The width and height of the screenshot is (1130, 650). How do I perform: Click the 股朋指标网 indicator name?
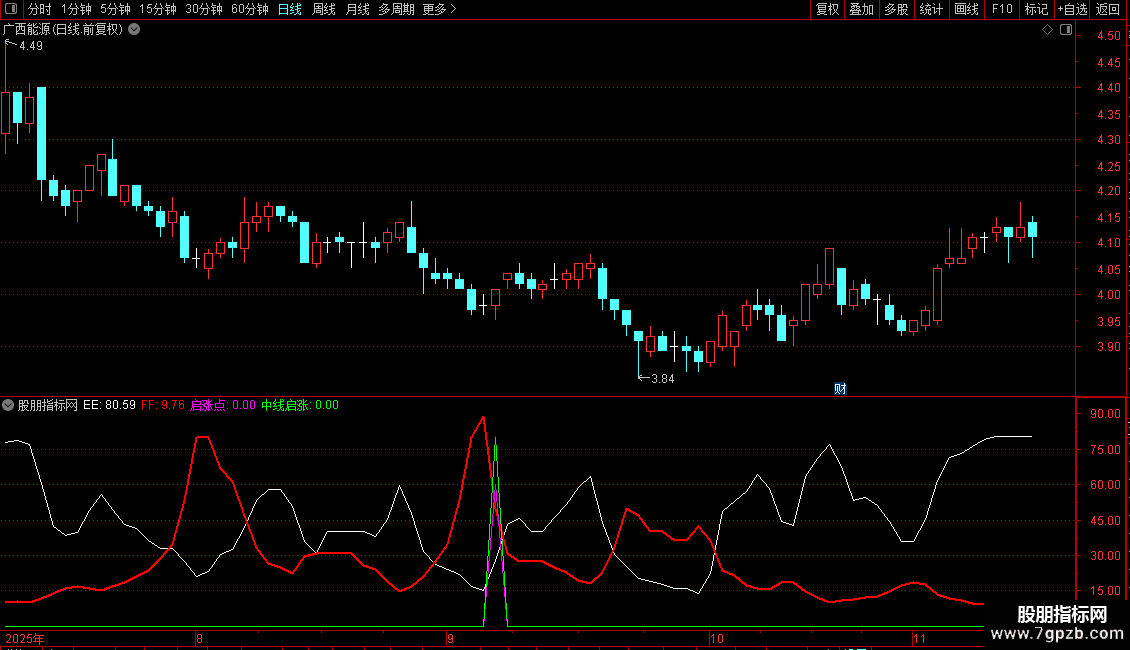point(48,405)
